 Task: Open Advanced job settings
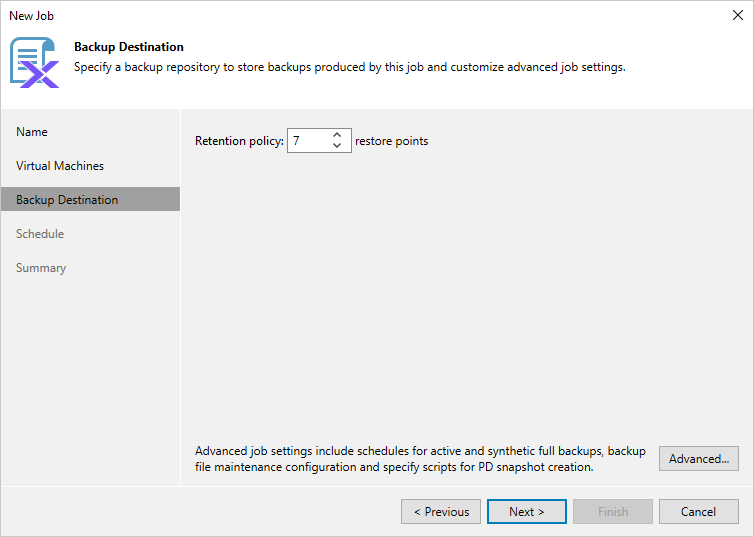[x=699, y=459]
